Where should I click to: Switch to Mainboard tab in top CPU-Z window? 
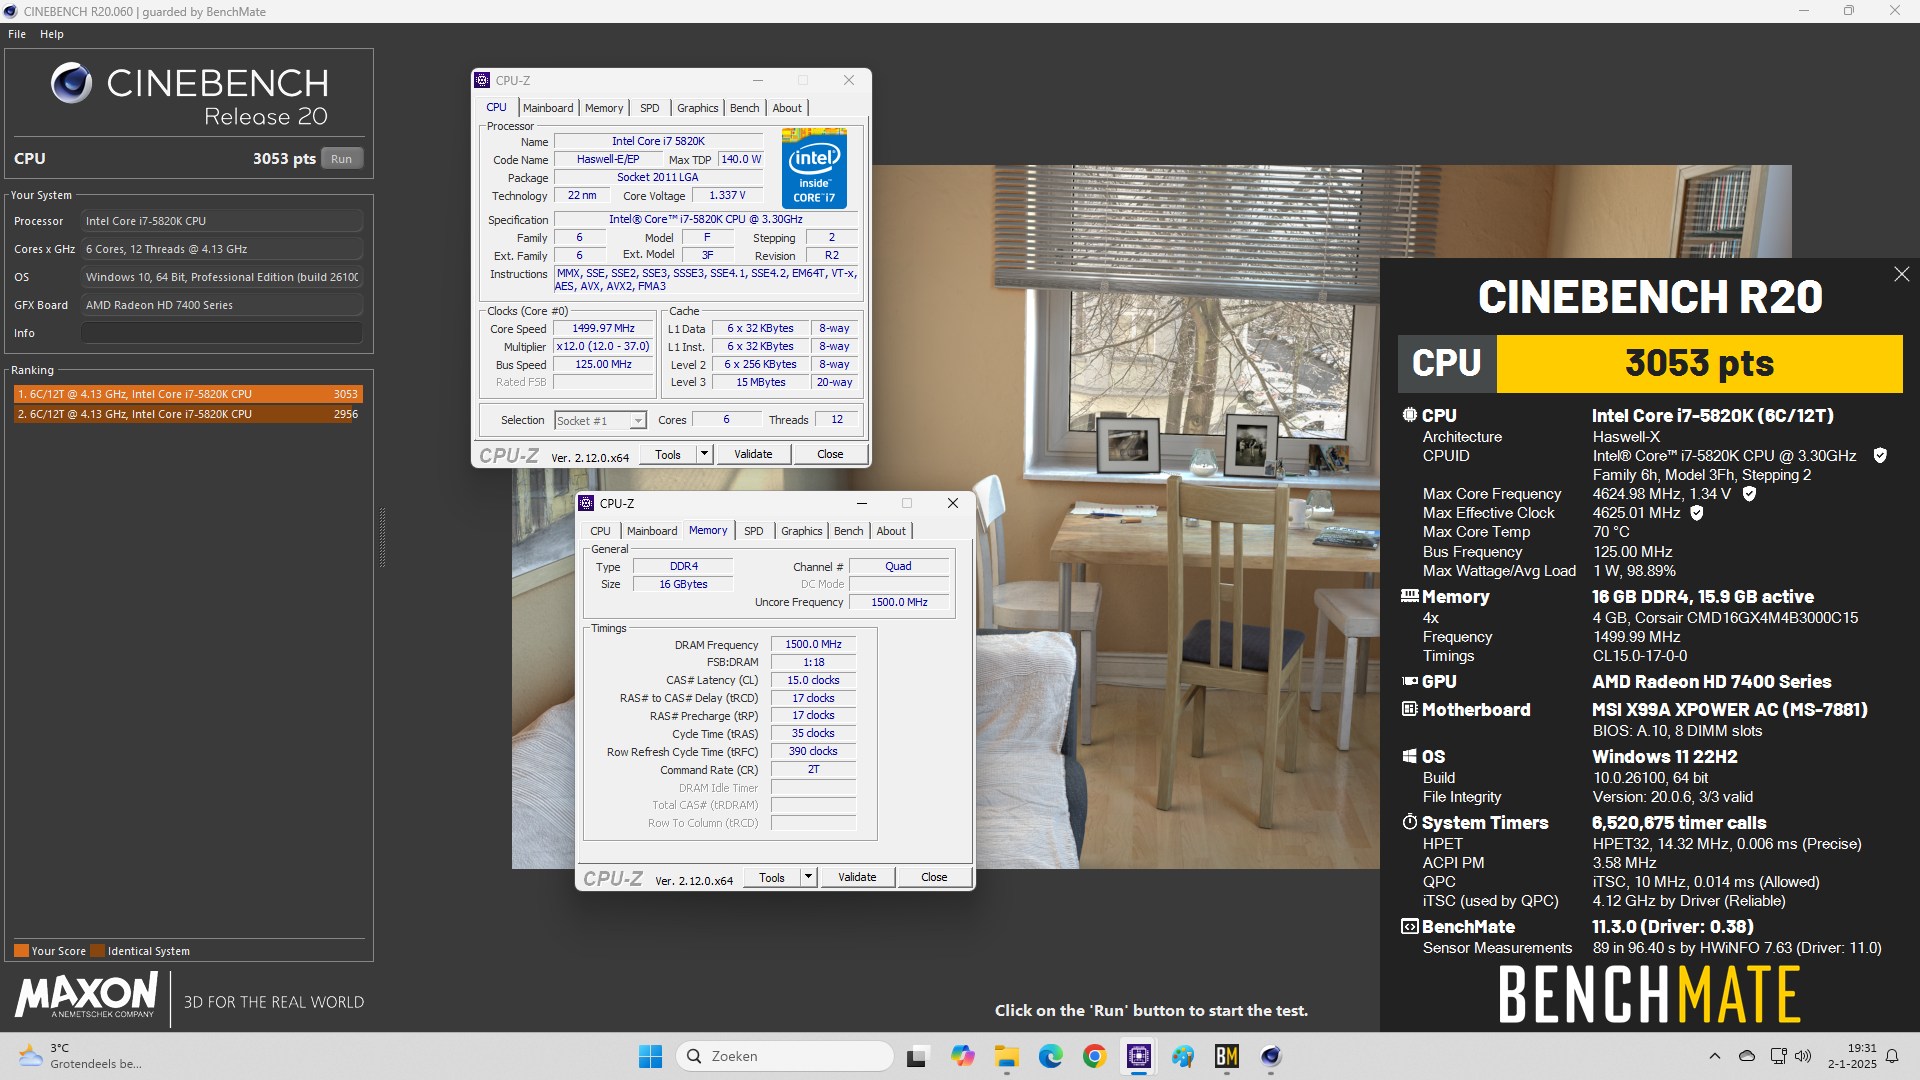point(548,108)
